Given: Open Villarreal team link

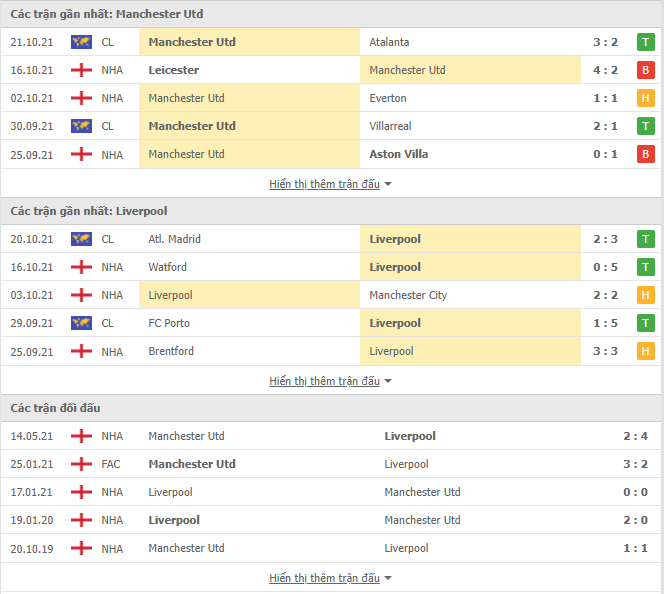Looking at the screenshot, I should (x=390, y=126).
